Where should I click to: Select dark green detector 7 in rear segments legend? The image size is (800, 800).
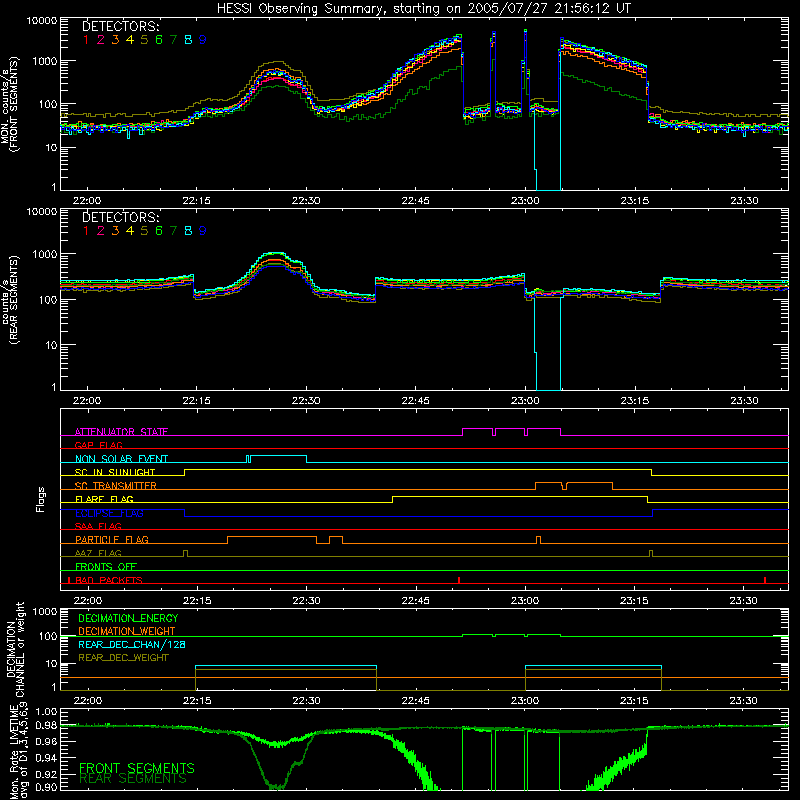[173, 231]
